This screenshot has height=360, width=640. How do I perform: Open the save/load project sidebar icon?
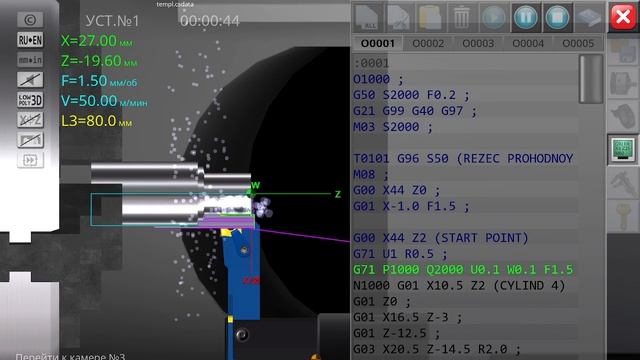(623, 51)
